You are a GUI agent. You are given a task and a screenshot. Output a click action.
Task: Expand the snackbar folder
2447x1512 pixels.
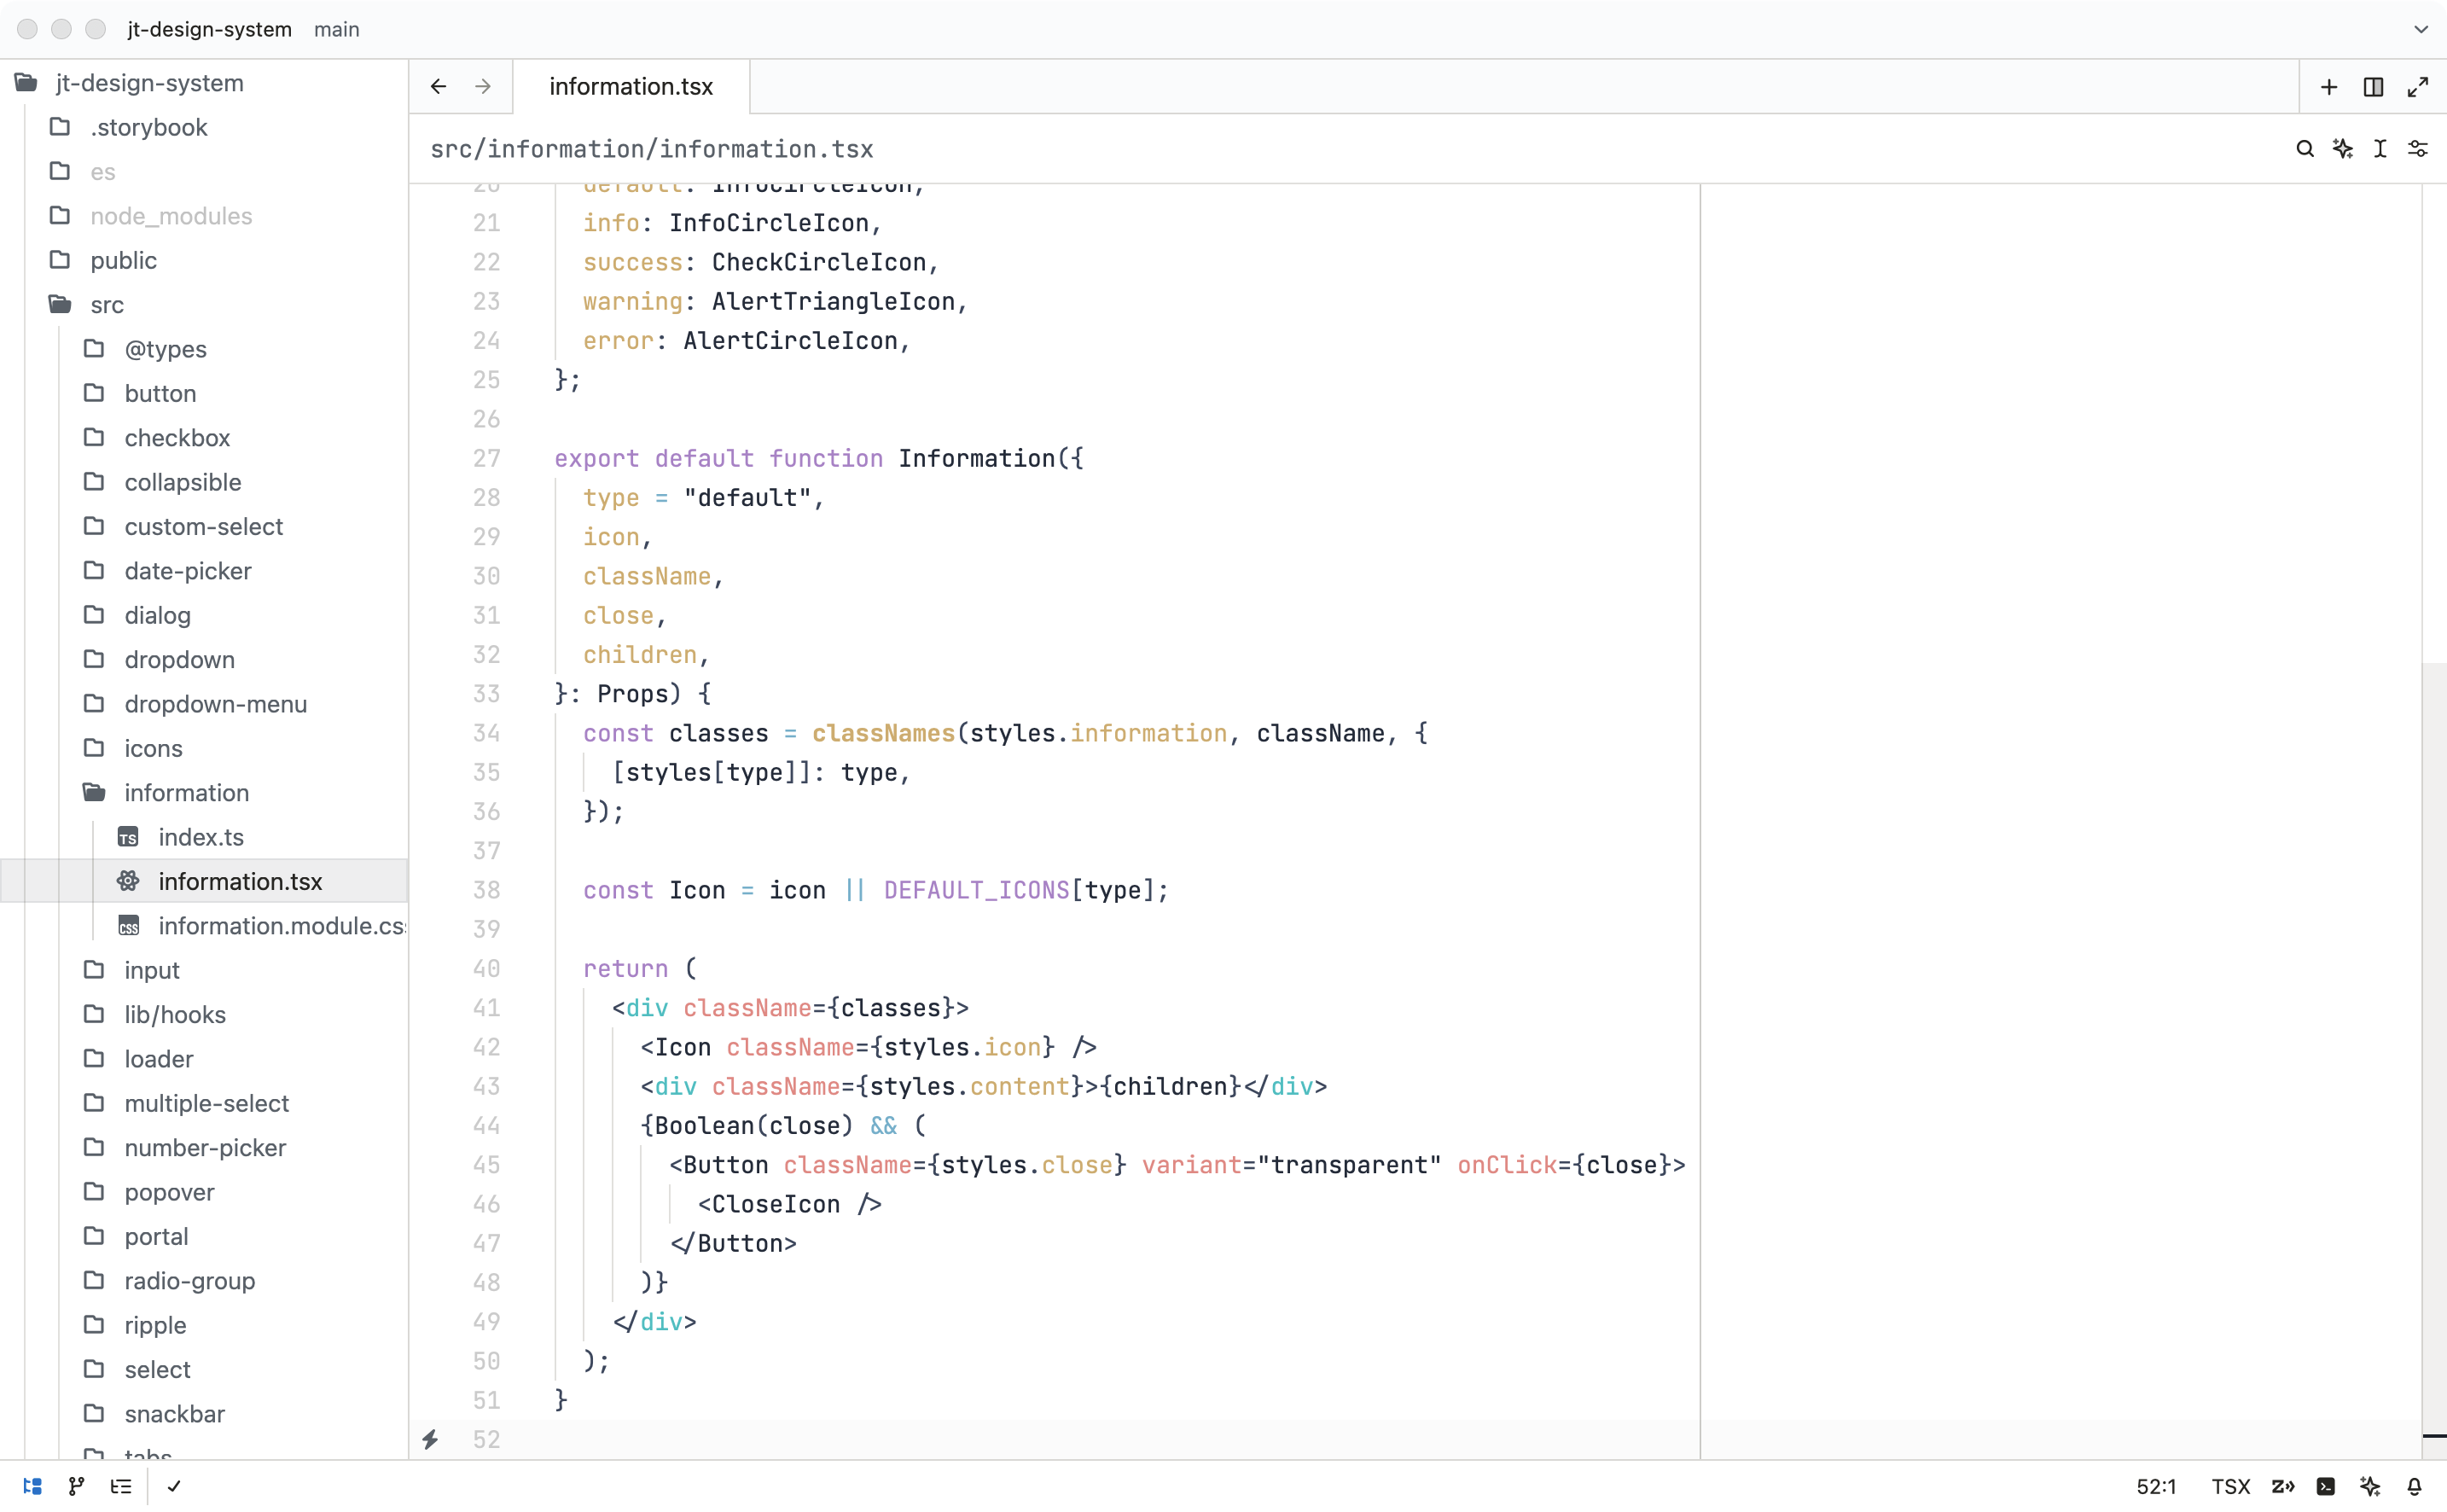click(204, 1413)
